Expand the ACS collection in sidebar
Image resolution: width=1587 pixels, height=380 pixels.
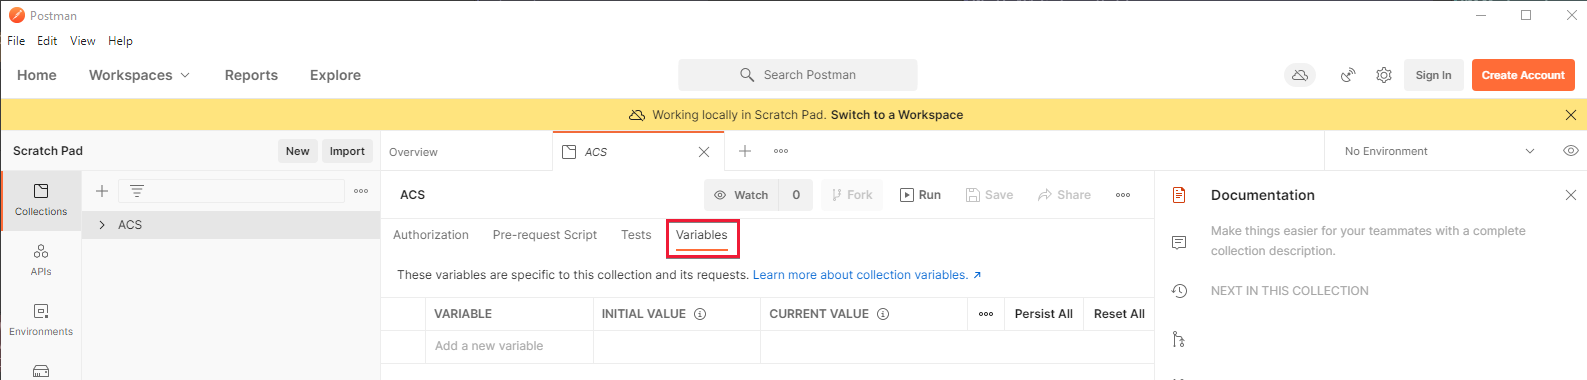pyautogui.click(x=102, y=225)
